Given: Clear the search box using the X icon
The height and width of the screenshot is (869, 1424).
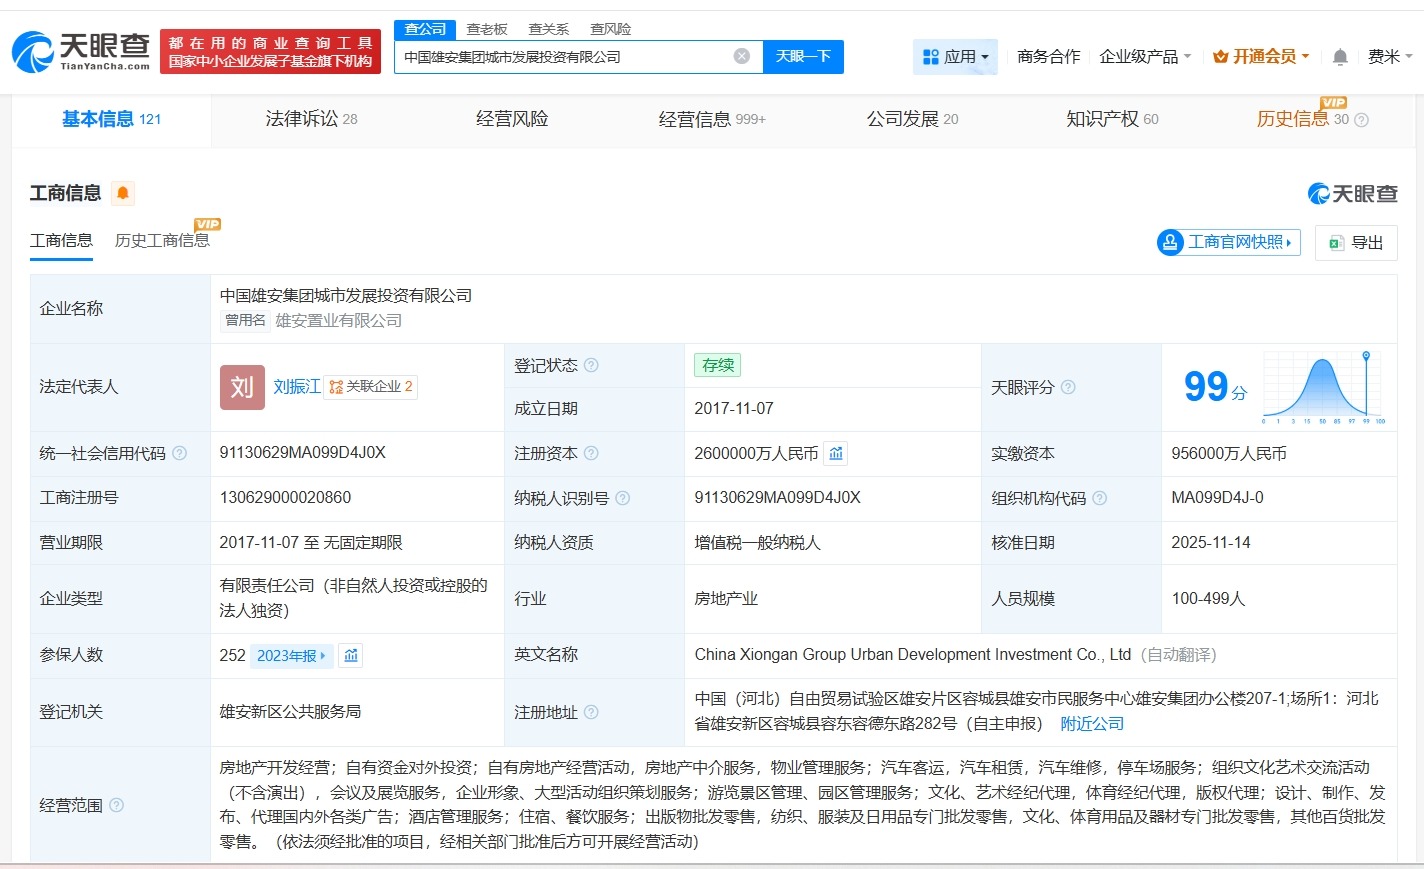Looking at the screenshot, I should click(741, 56).
